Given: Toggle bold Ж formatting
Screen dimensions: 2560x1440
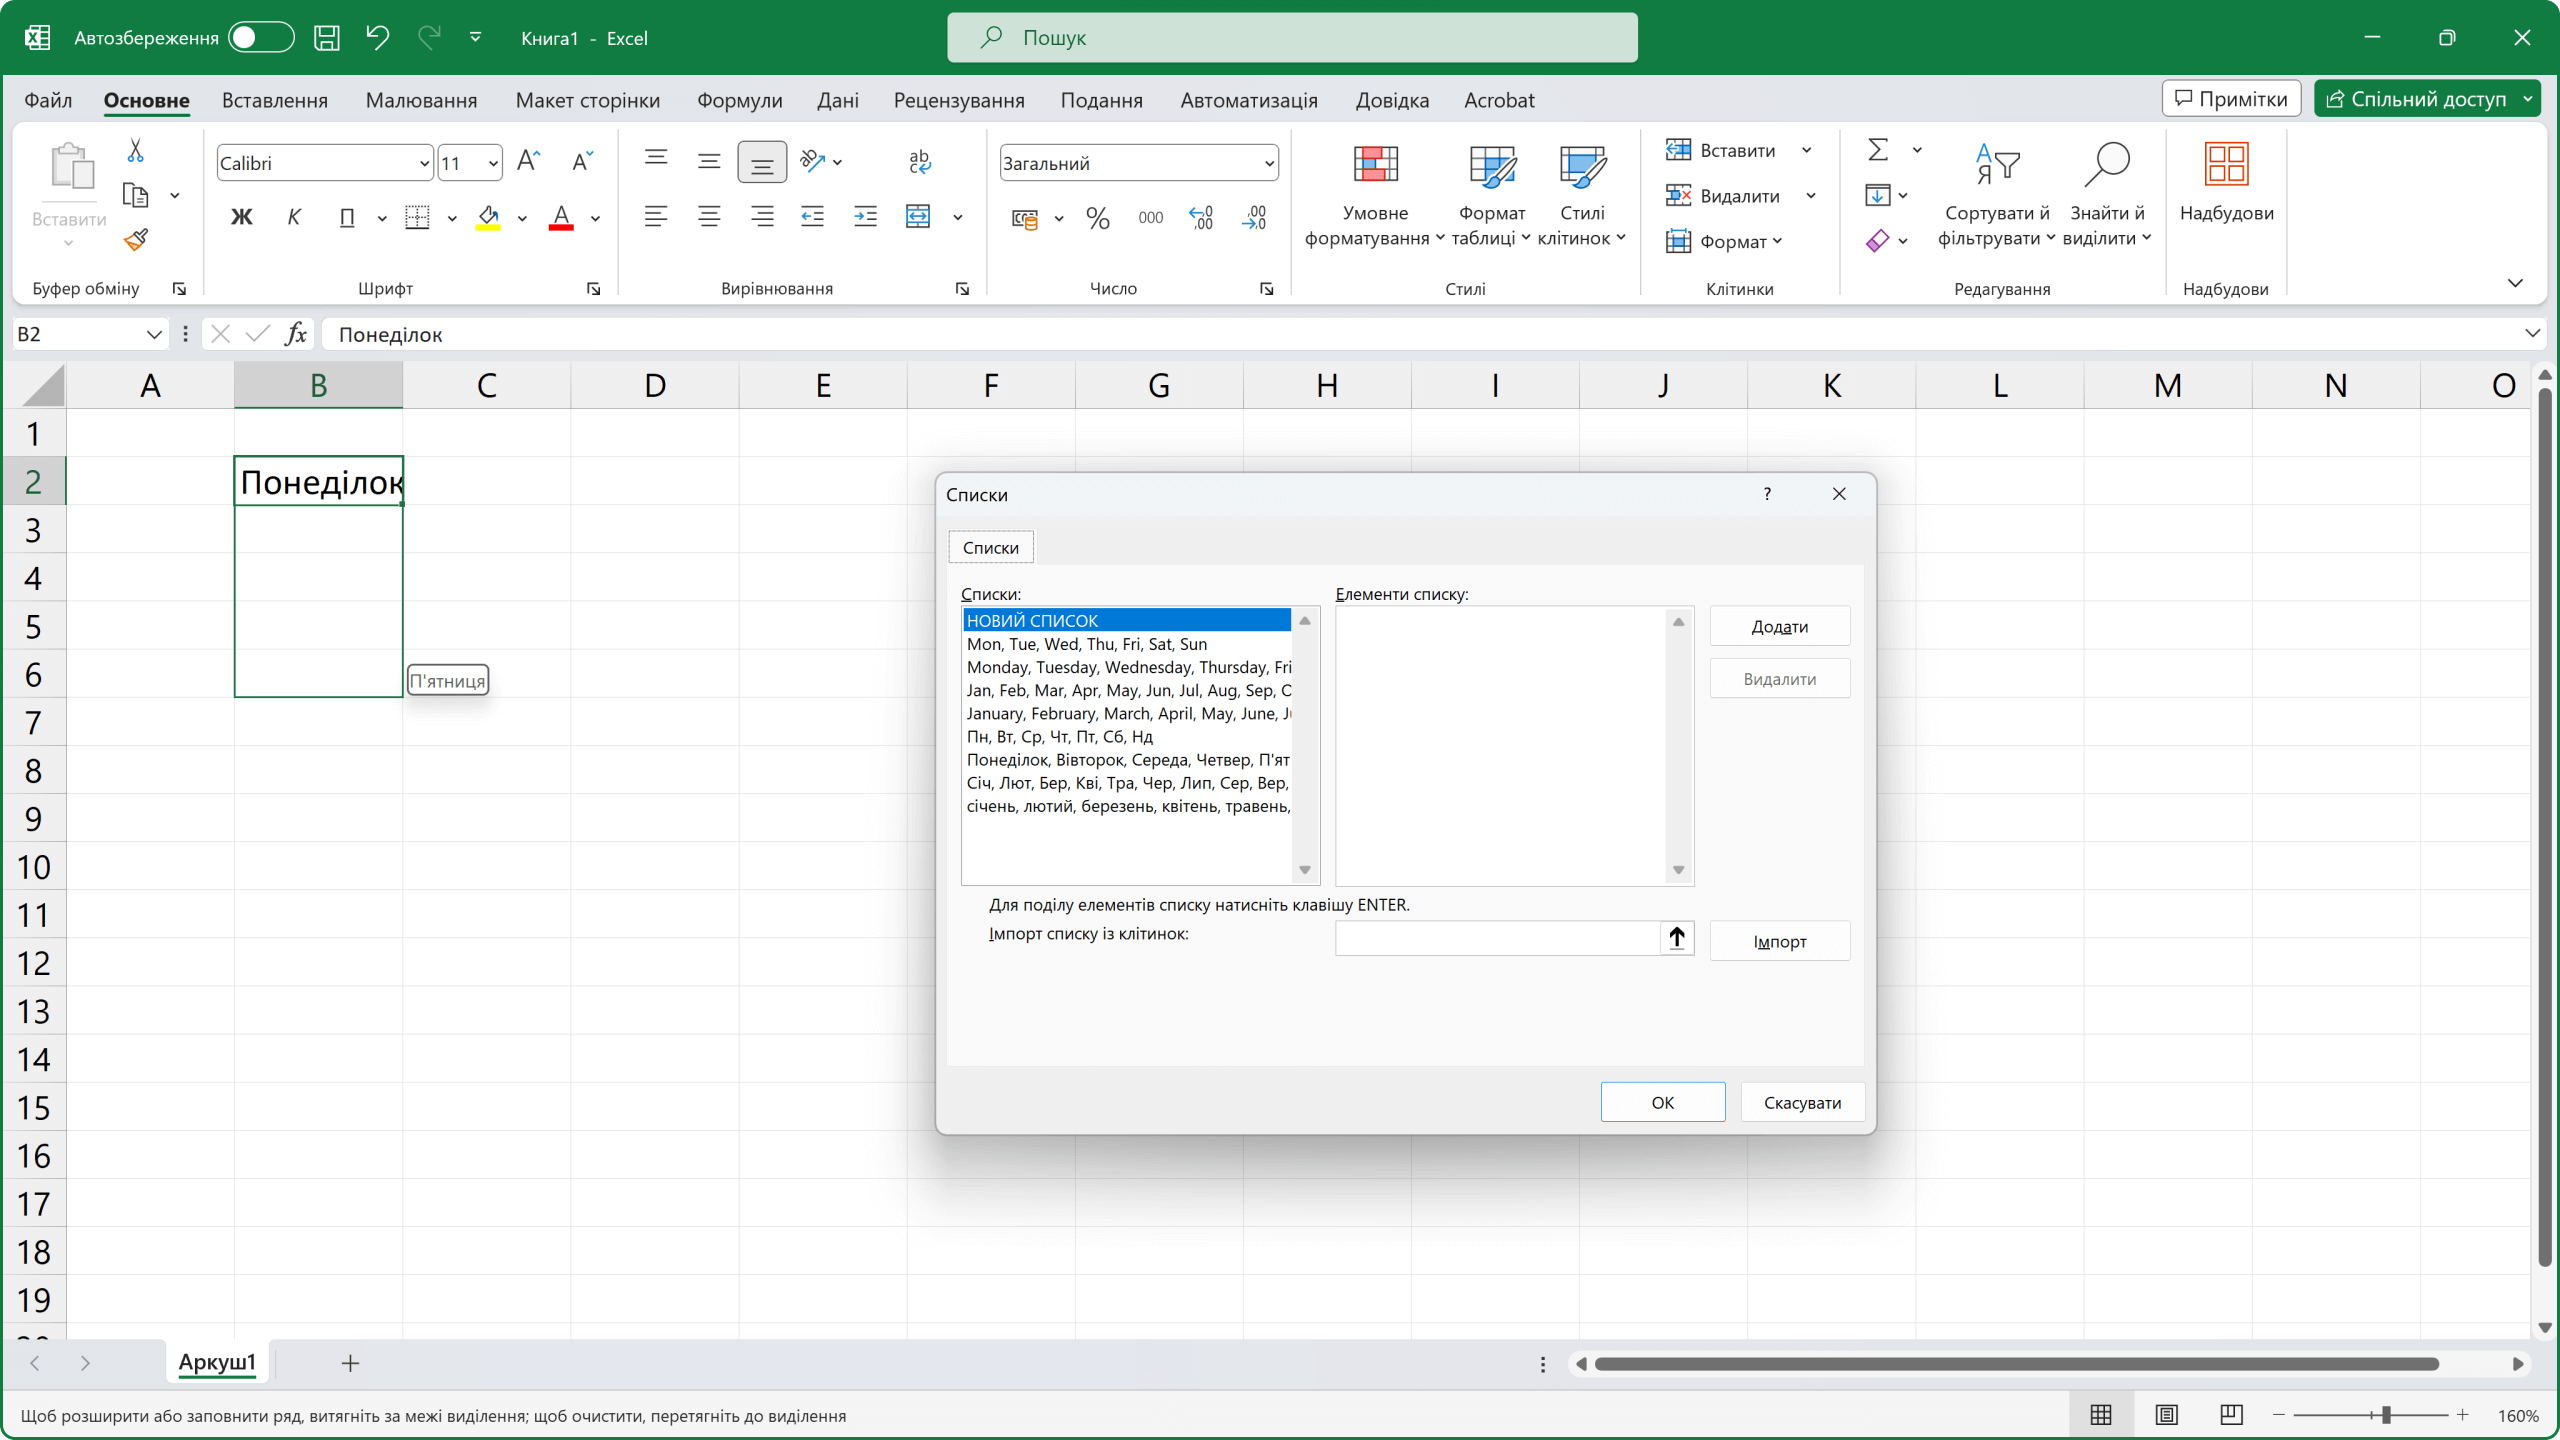Looking at the screenshot, I should [x=241, y=217].
